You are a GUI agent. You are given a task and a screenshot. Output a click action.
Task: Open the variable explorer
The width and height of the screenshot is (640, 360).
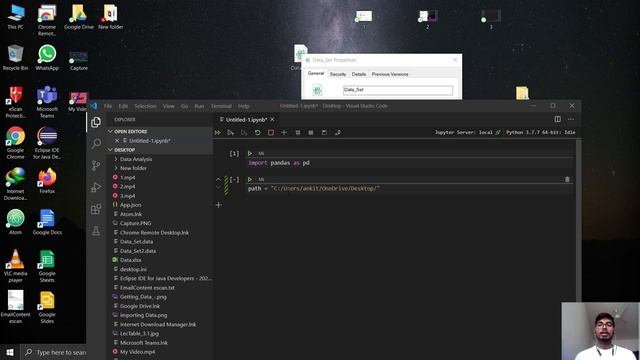click(311, 133)
